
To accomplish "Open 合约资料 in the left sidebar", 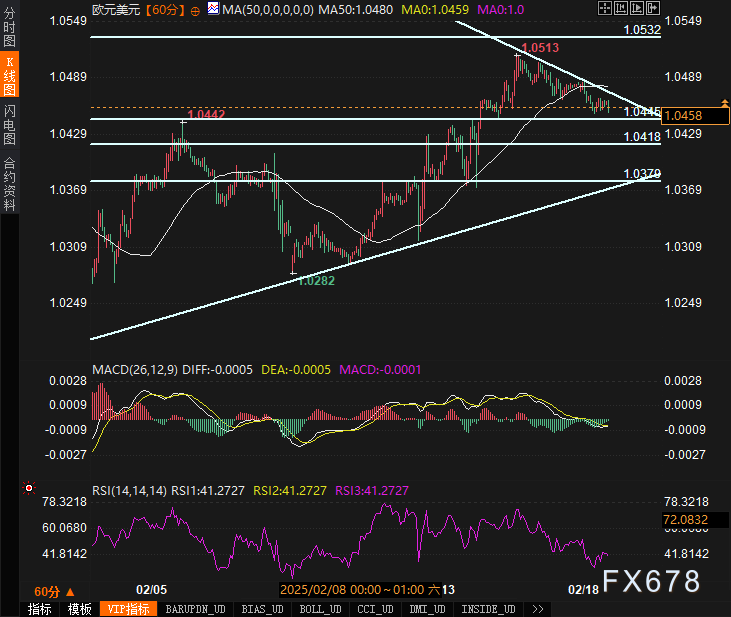I will (10, 183).
